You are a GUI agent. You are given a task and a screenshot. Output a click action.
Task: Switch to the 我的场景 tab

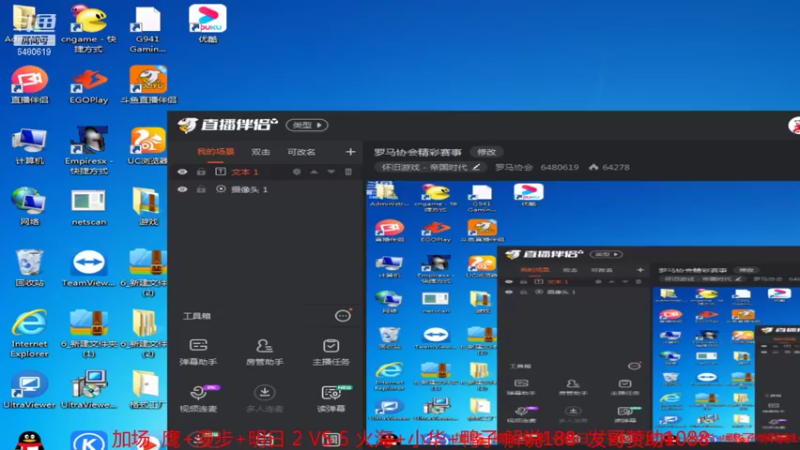215,152
